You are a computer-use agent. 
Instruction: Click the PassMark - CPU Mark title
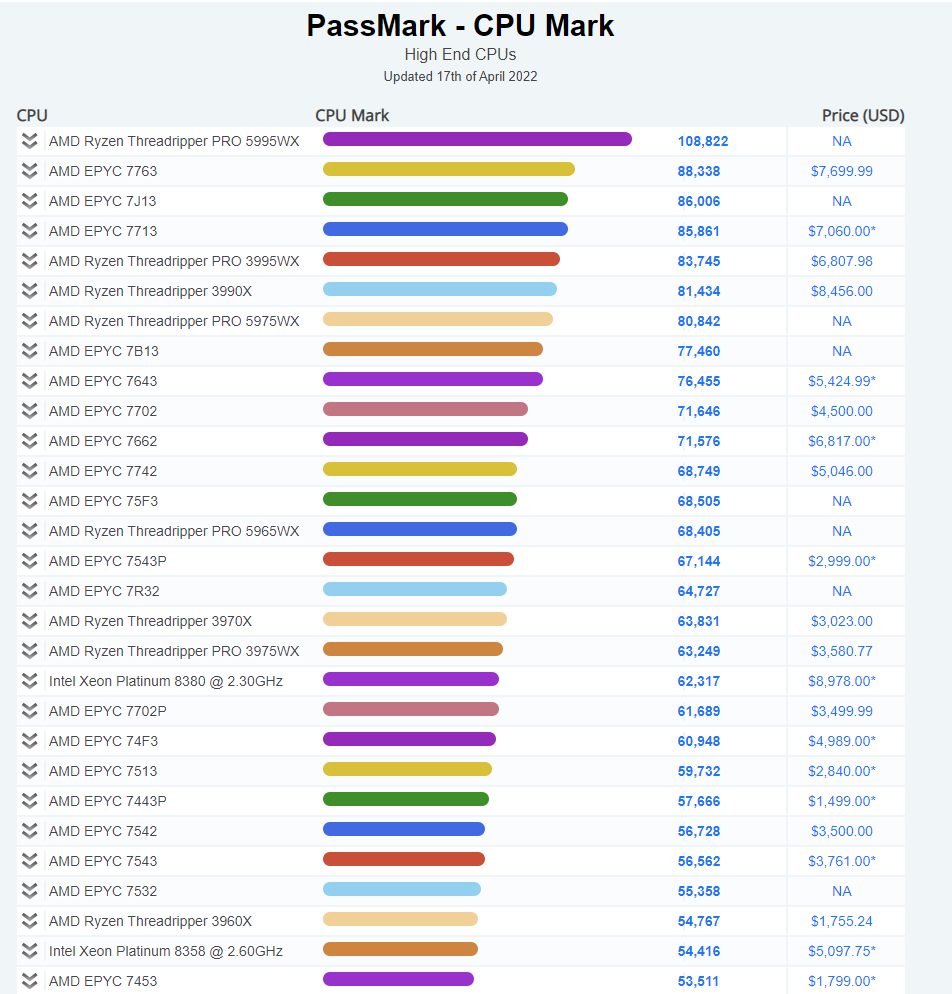coord(460,26)
